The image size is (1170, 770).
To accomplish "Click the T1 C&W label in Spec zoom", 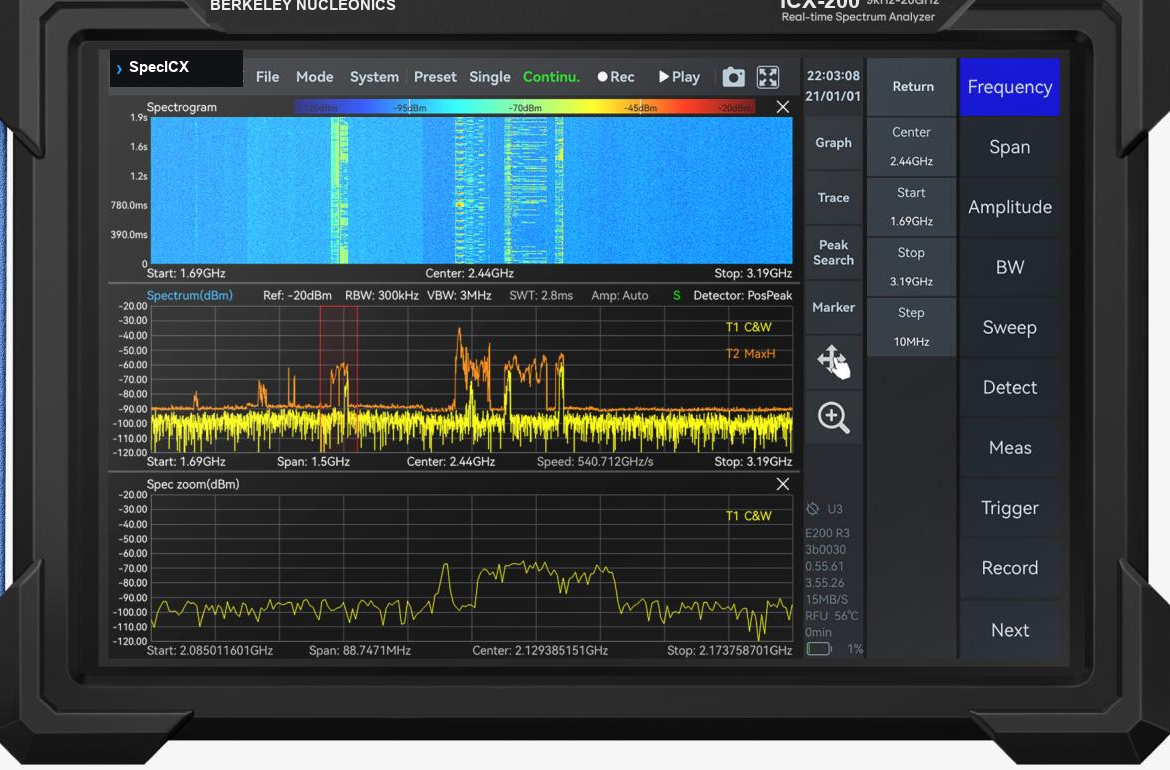I will (748, 516).
